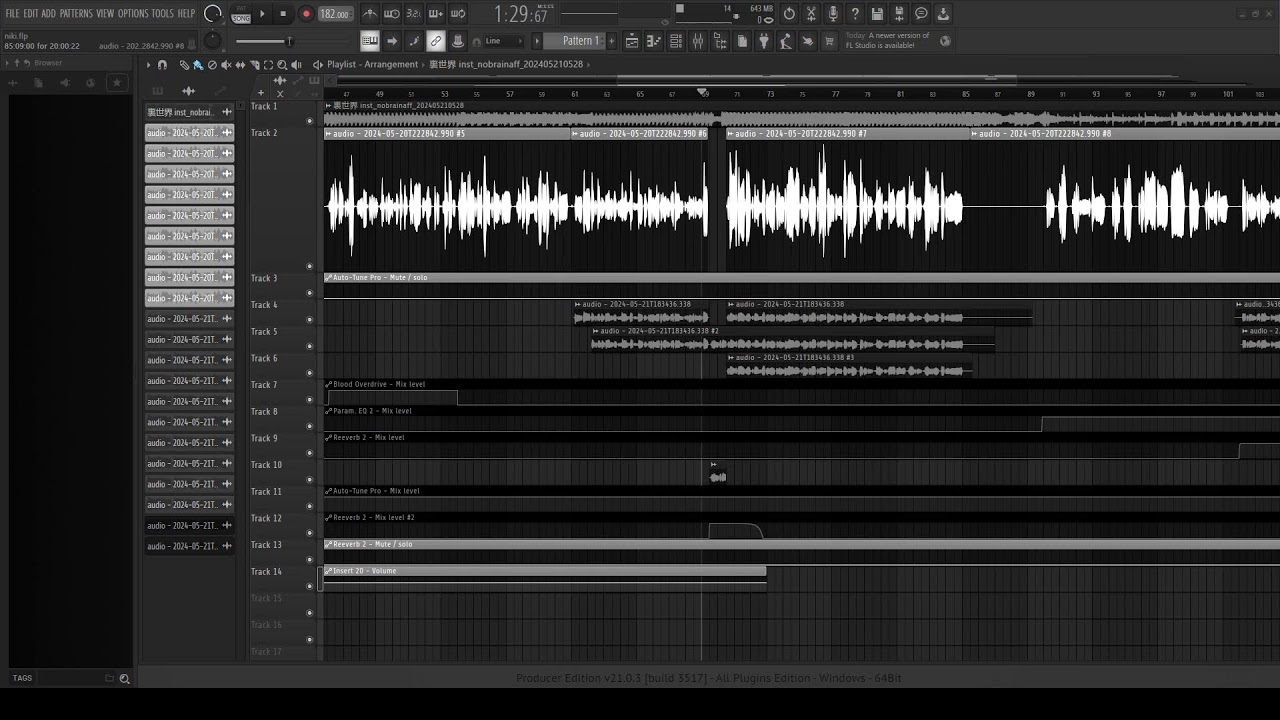The width and height of the screenshot is (1280, 720).
Task: Open the help question mark icon
Action: [855, 14]
